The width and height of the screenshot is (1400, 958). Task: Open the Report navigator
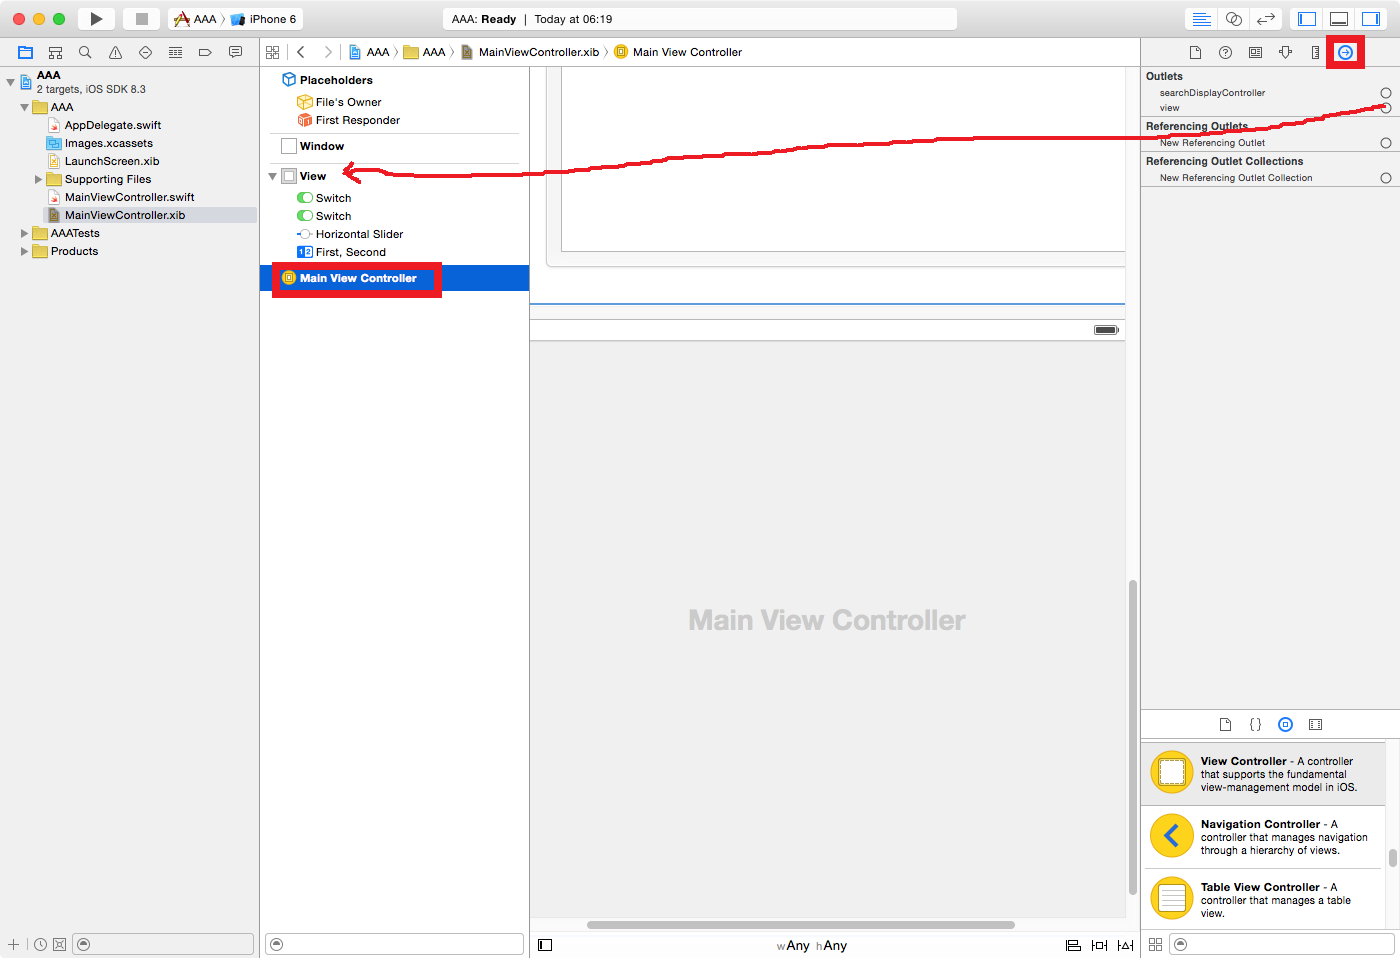(x=236, y=52)
